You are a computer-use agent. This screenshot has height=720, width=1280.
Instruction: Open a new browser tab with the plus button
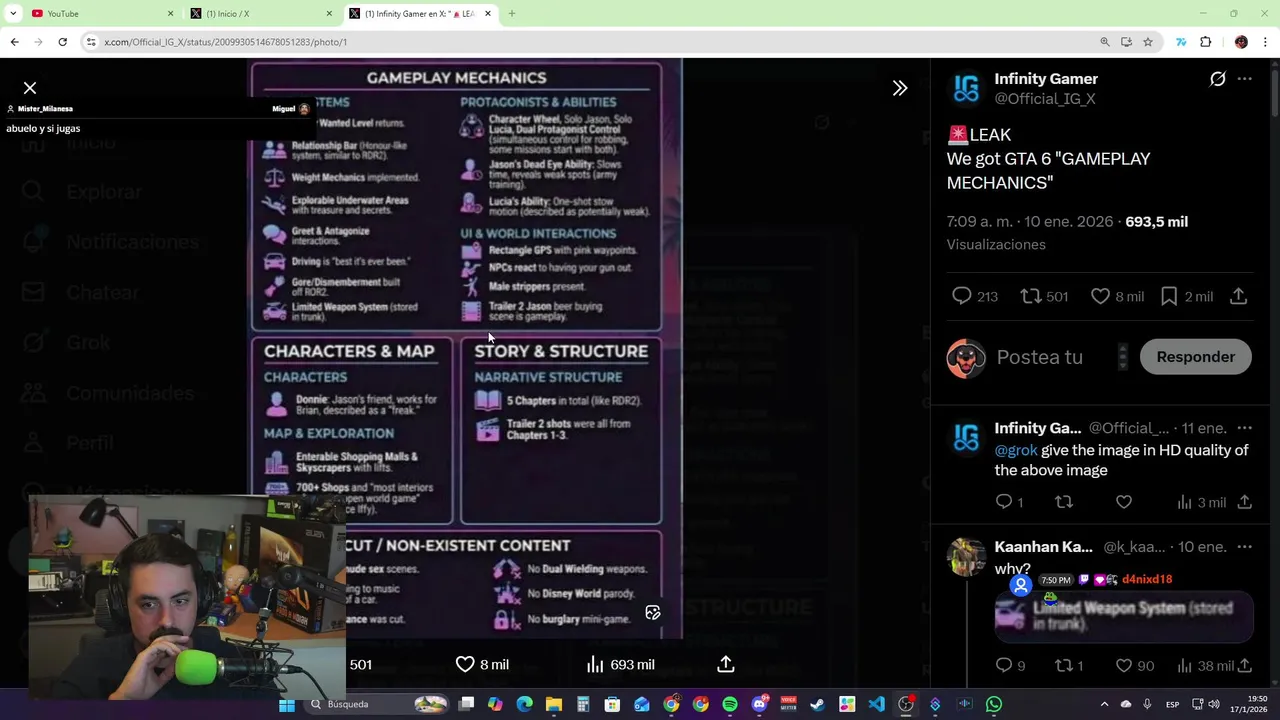(x=512, y=13)
